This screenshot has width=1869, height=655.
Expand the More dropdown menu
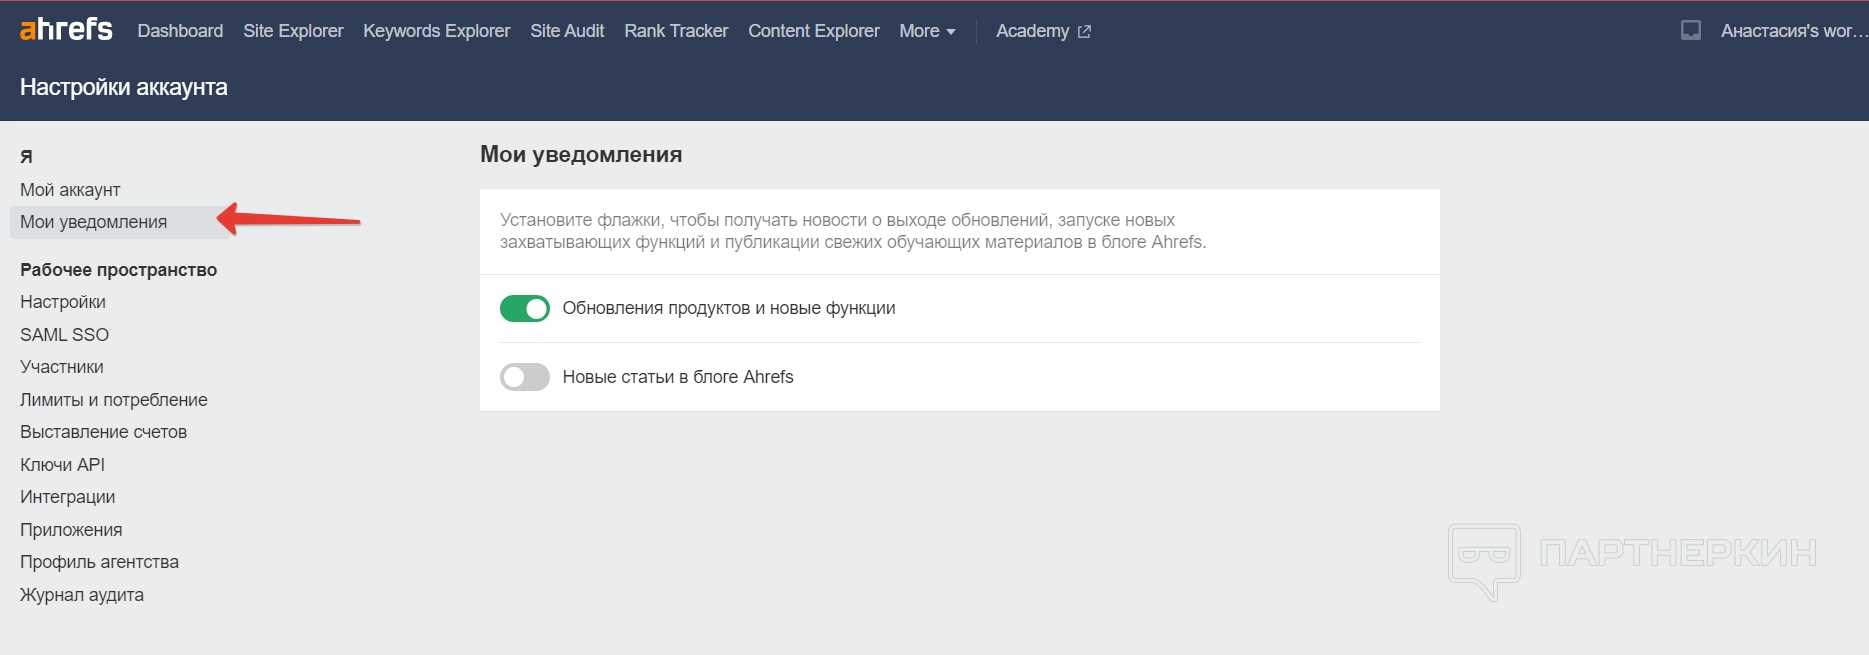click(927, 31)
